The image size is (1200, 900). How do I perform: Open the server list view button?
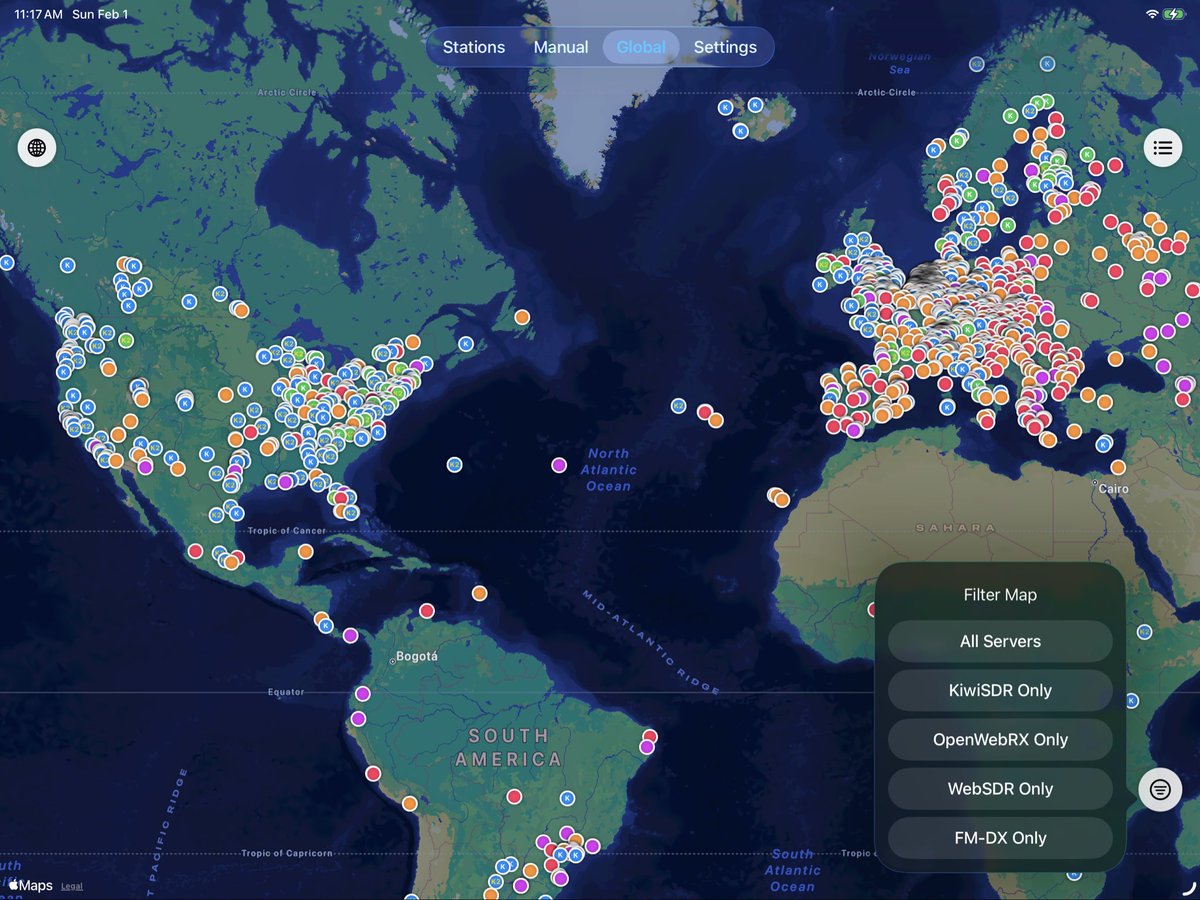pyautogui.click(x=1162, y=148)
